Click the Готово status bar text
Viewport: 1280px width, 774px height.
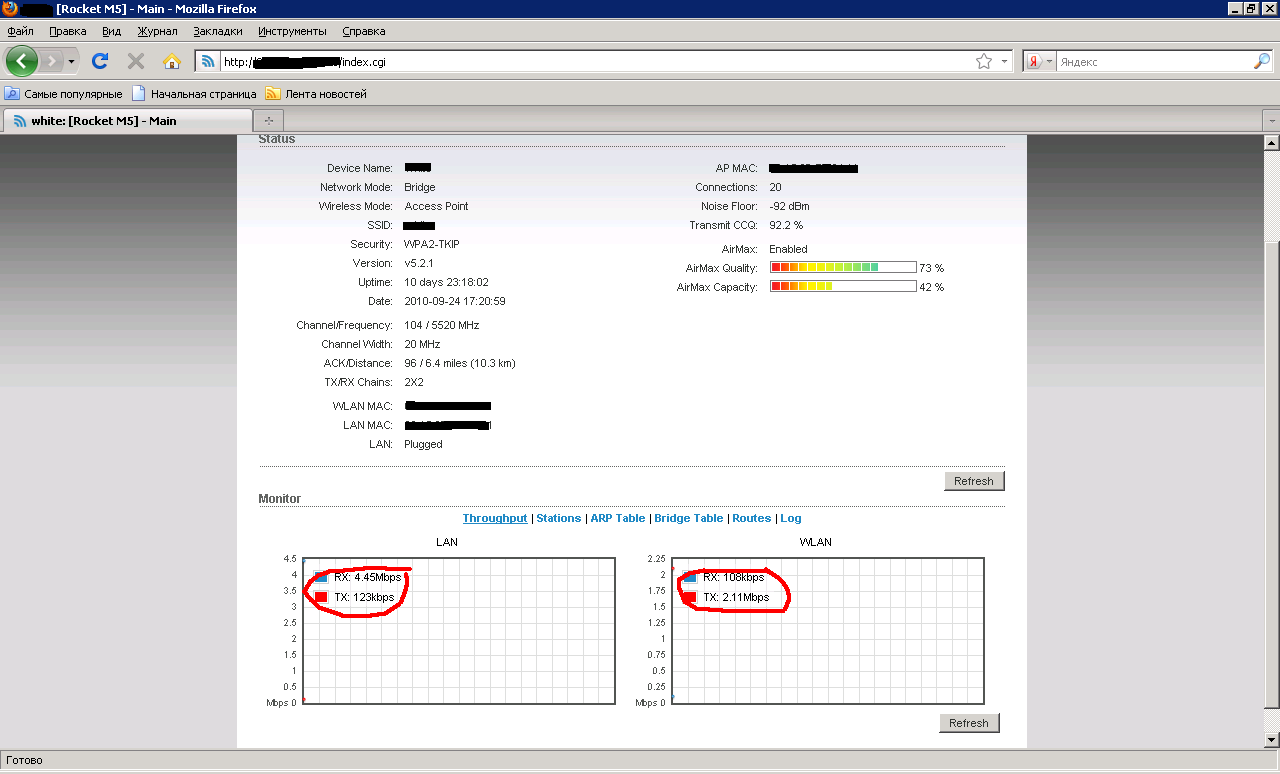pos(24,760)
